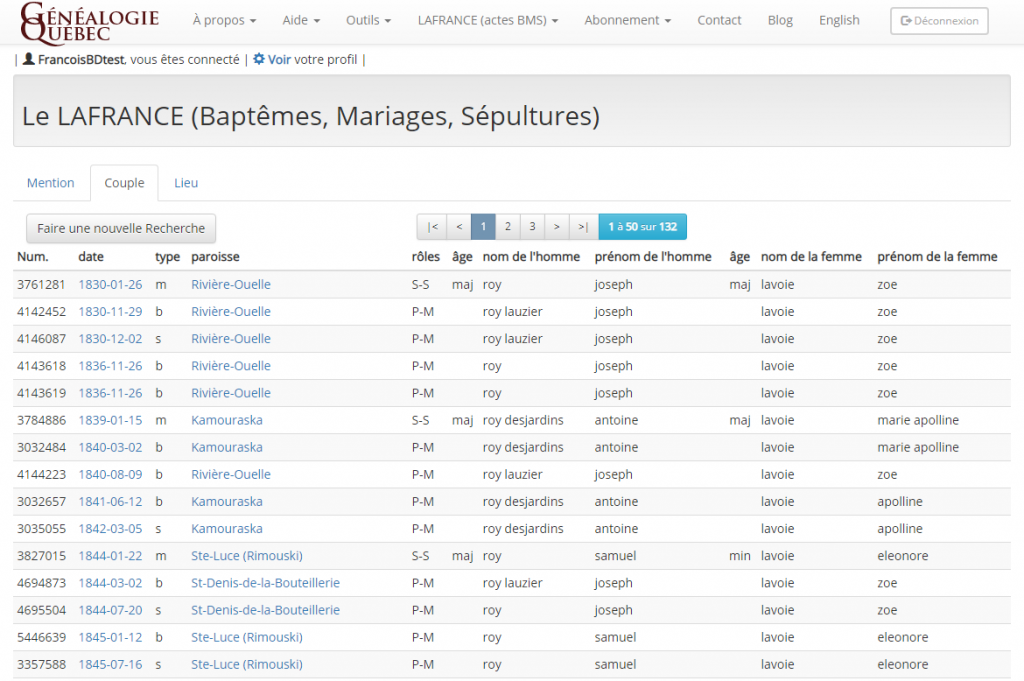Click 'prénom de la femme' column header
The width and height of the screenshot is (1024, 681).
[937, 257]
